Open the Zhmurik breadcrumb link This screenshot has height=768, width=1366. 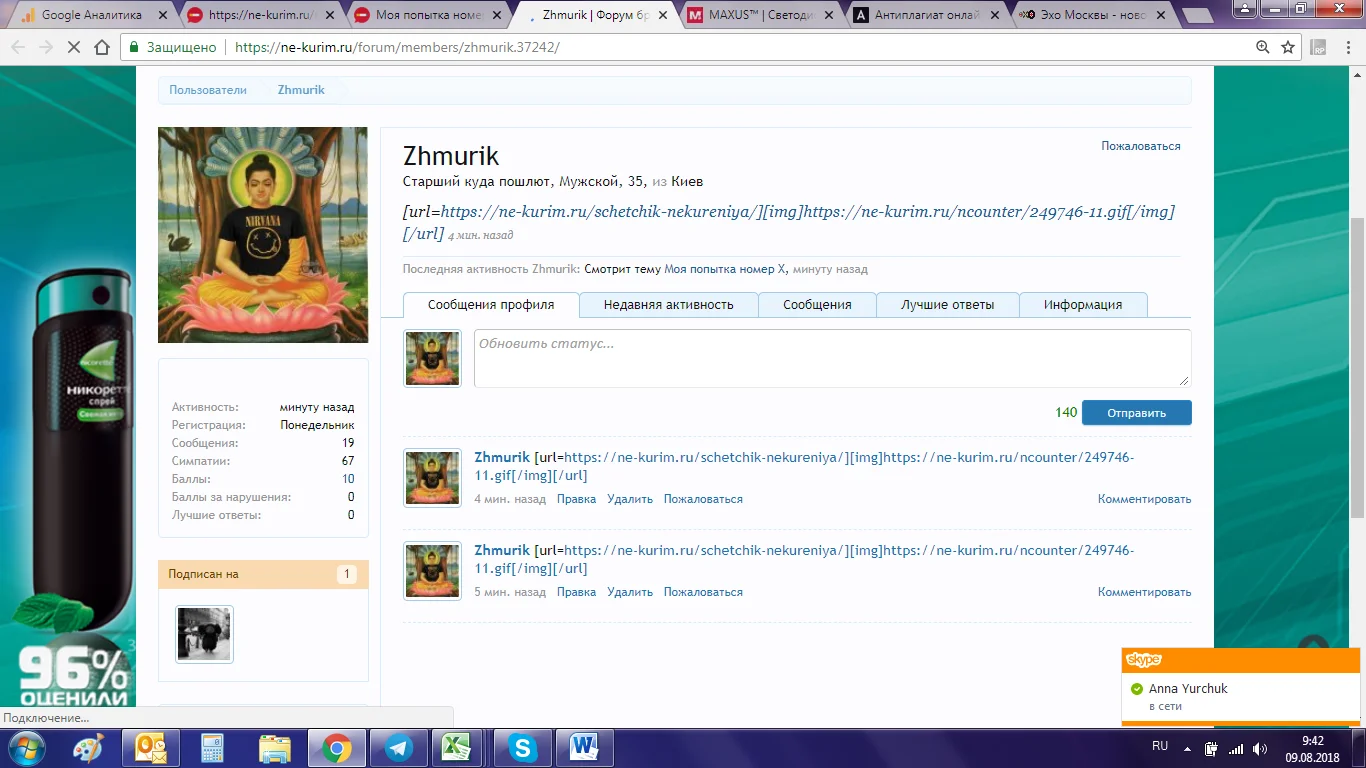click(x=301, y=90)
